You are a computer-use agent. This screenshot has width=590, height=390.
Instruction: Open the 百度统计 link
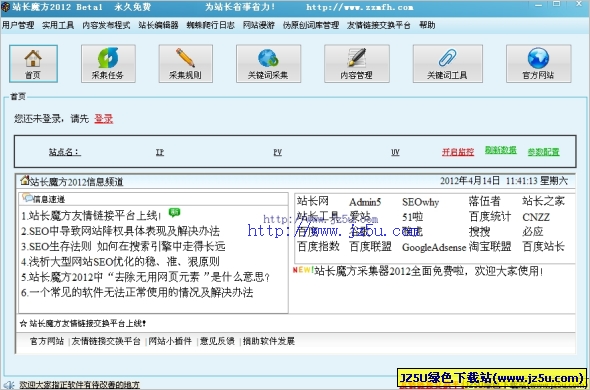point(490,217)
